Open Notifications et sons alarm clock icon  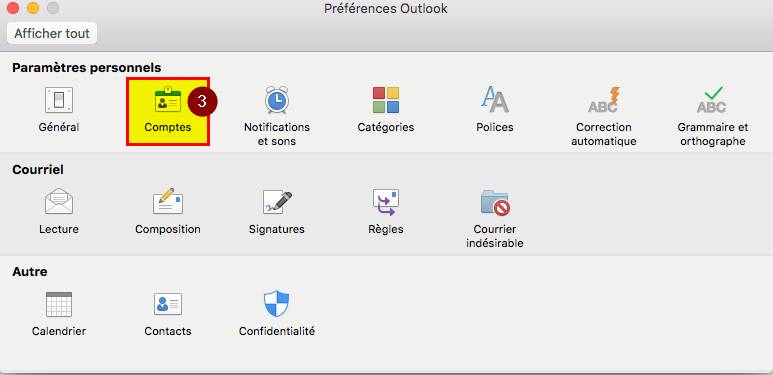pos(277,101)
